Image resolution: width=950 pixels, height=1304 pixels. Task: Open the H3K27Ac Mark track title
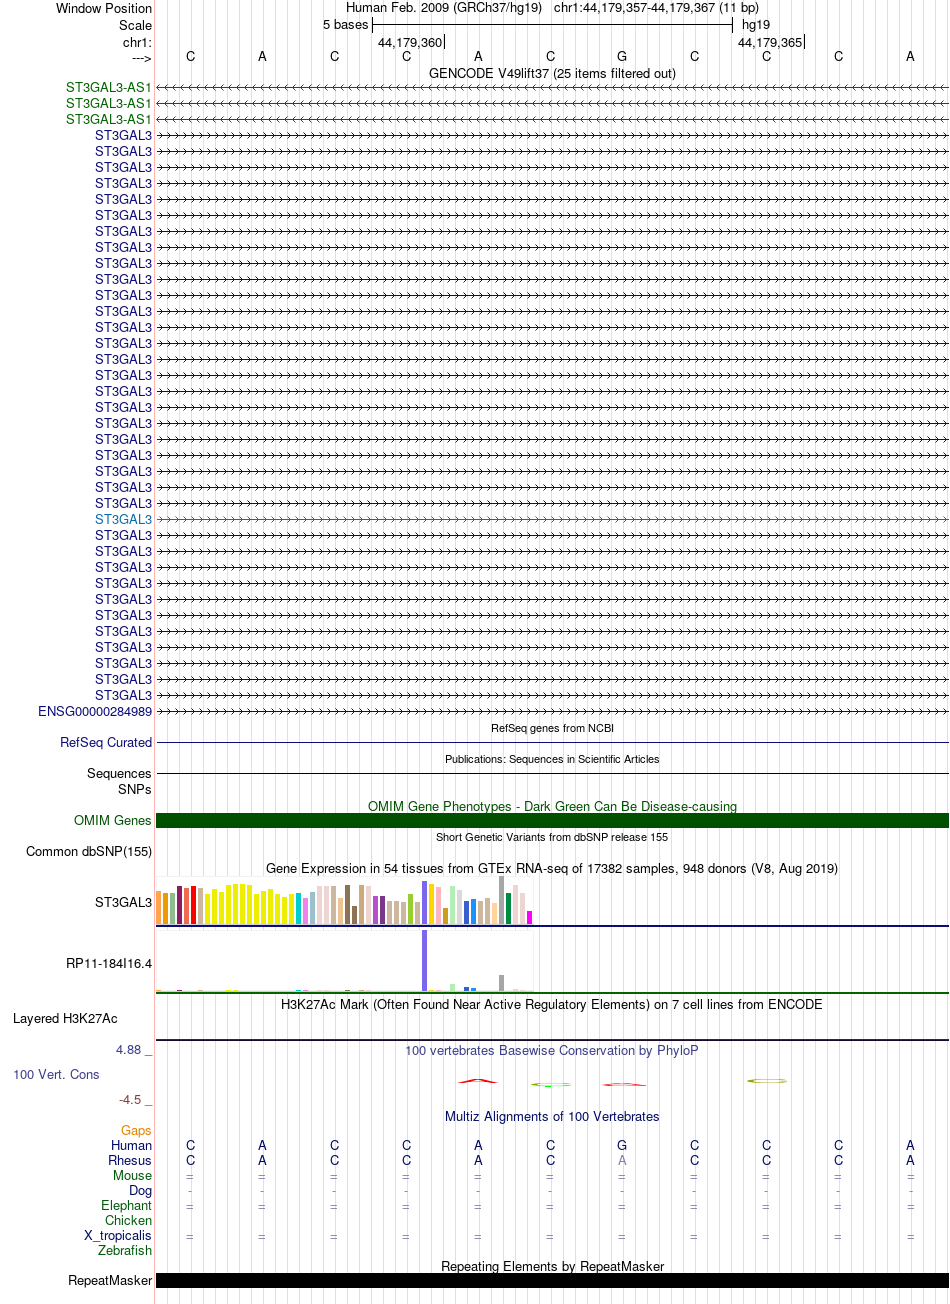click(x=552, y=1004)
